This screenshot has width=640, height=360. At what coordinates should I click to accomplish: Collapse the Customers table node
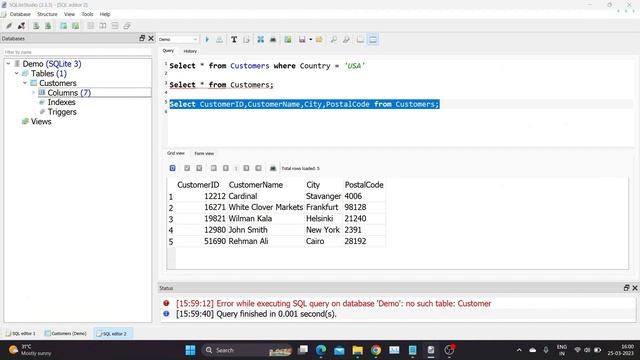pos(24,83)
